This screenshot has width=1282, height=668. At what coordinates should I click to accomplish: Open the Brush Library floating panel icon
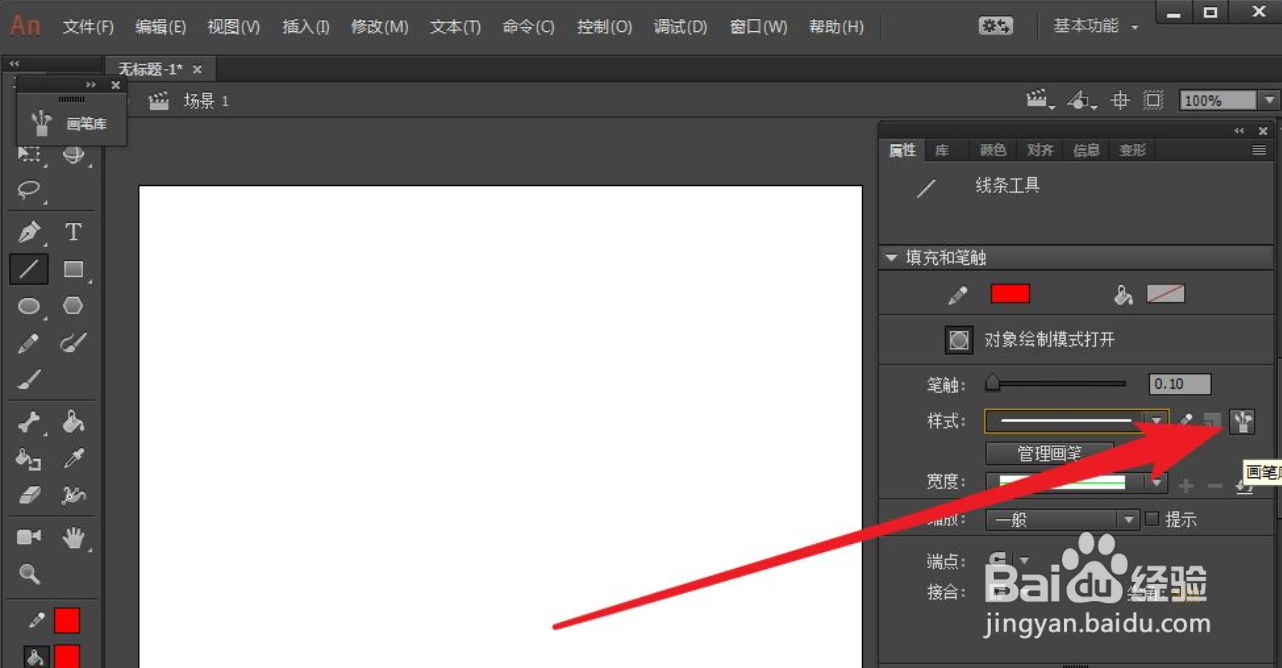(41, 123)
